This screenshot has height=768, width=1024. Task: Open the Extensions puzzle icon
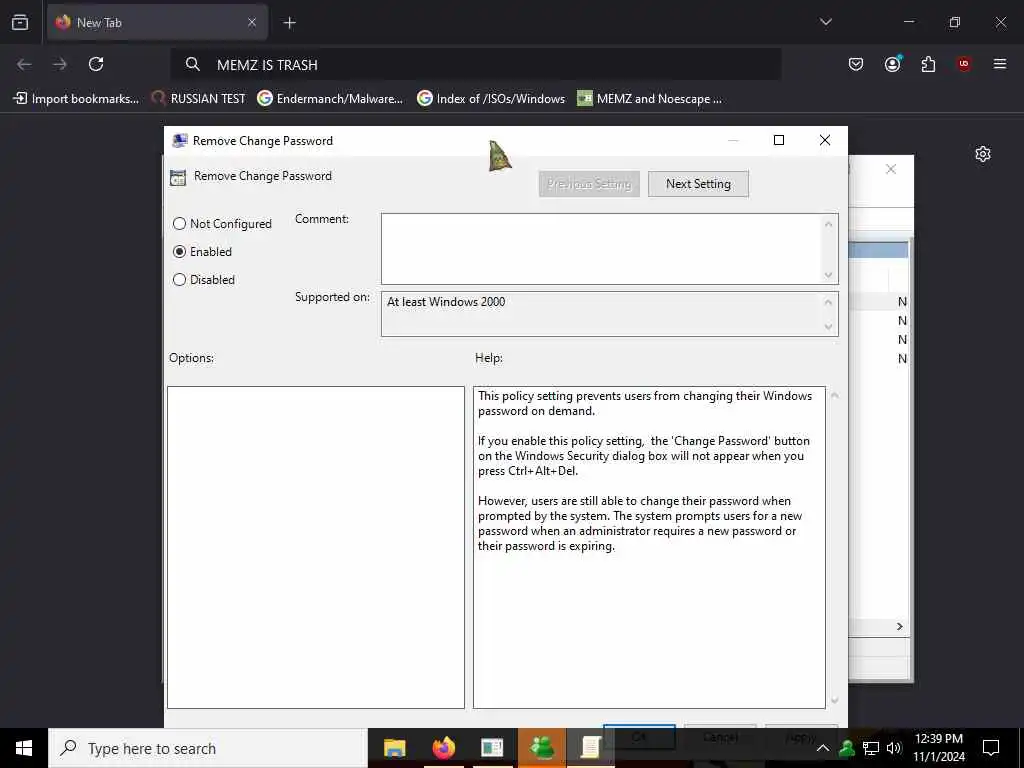[928, 64]
